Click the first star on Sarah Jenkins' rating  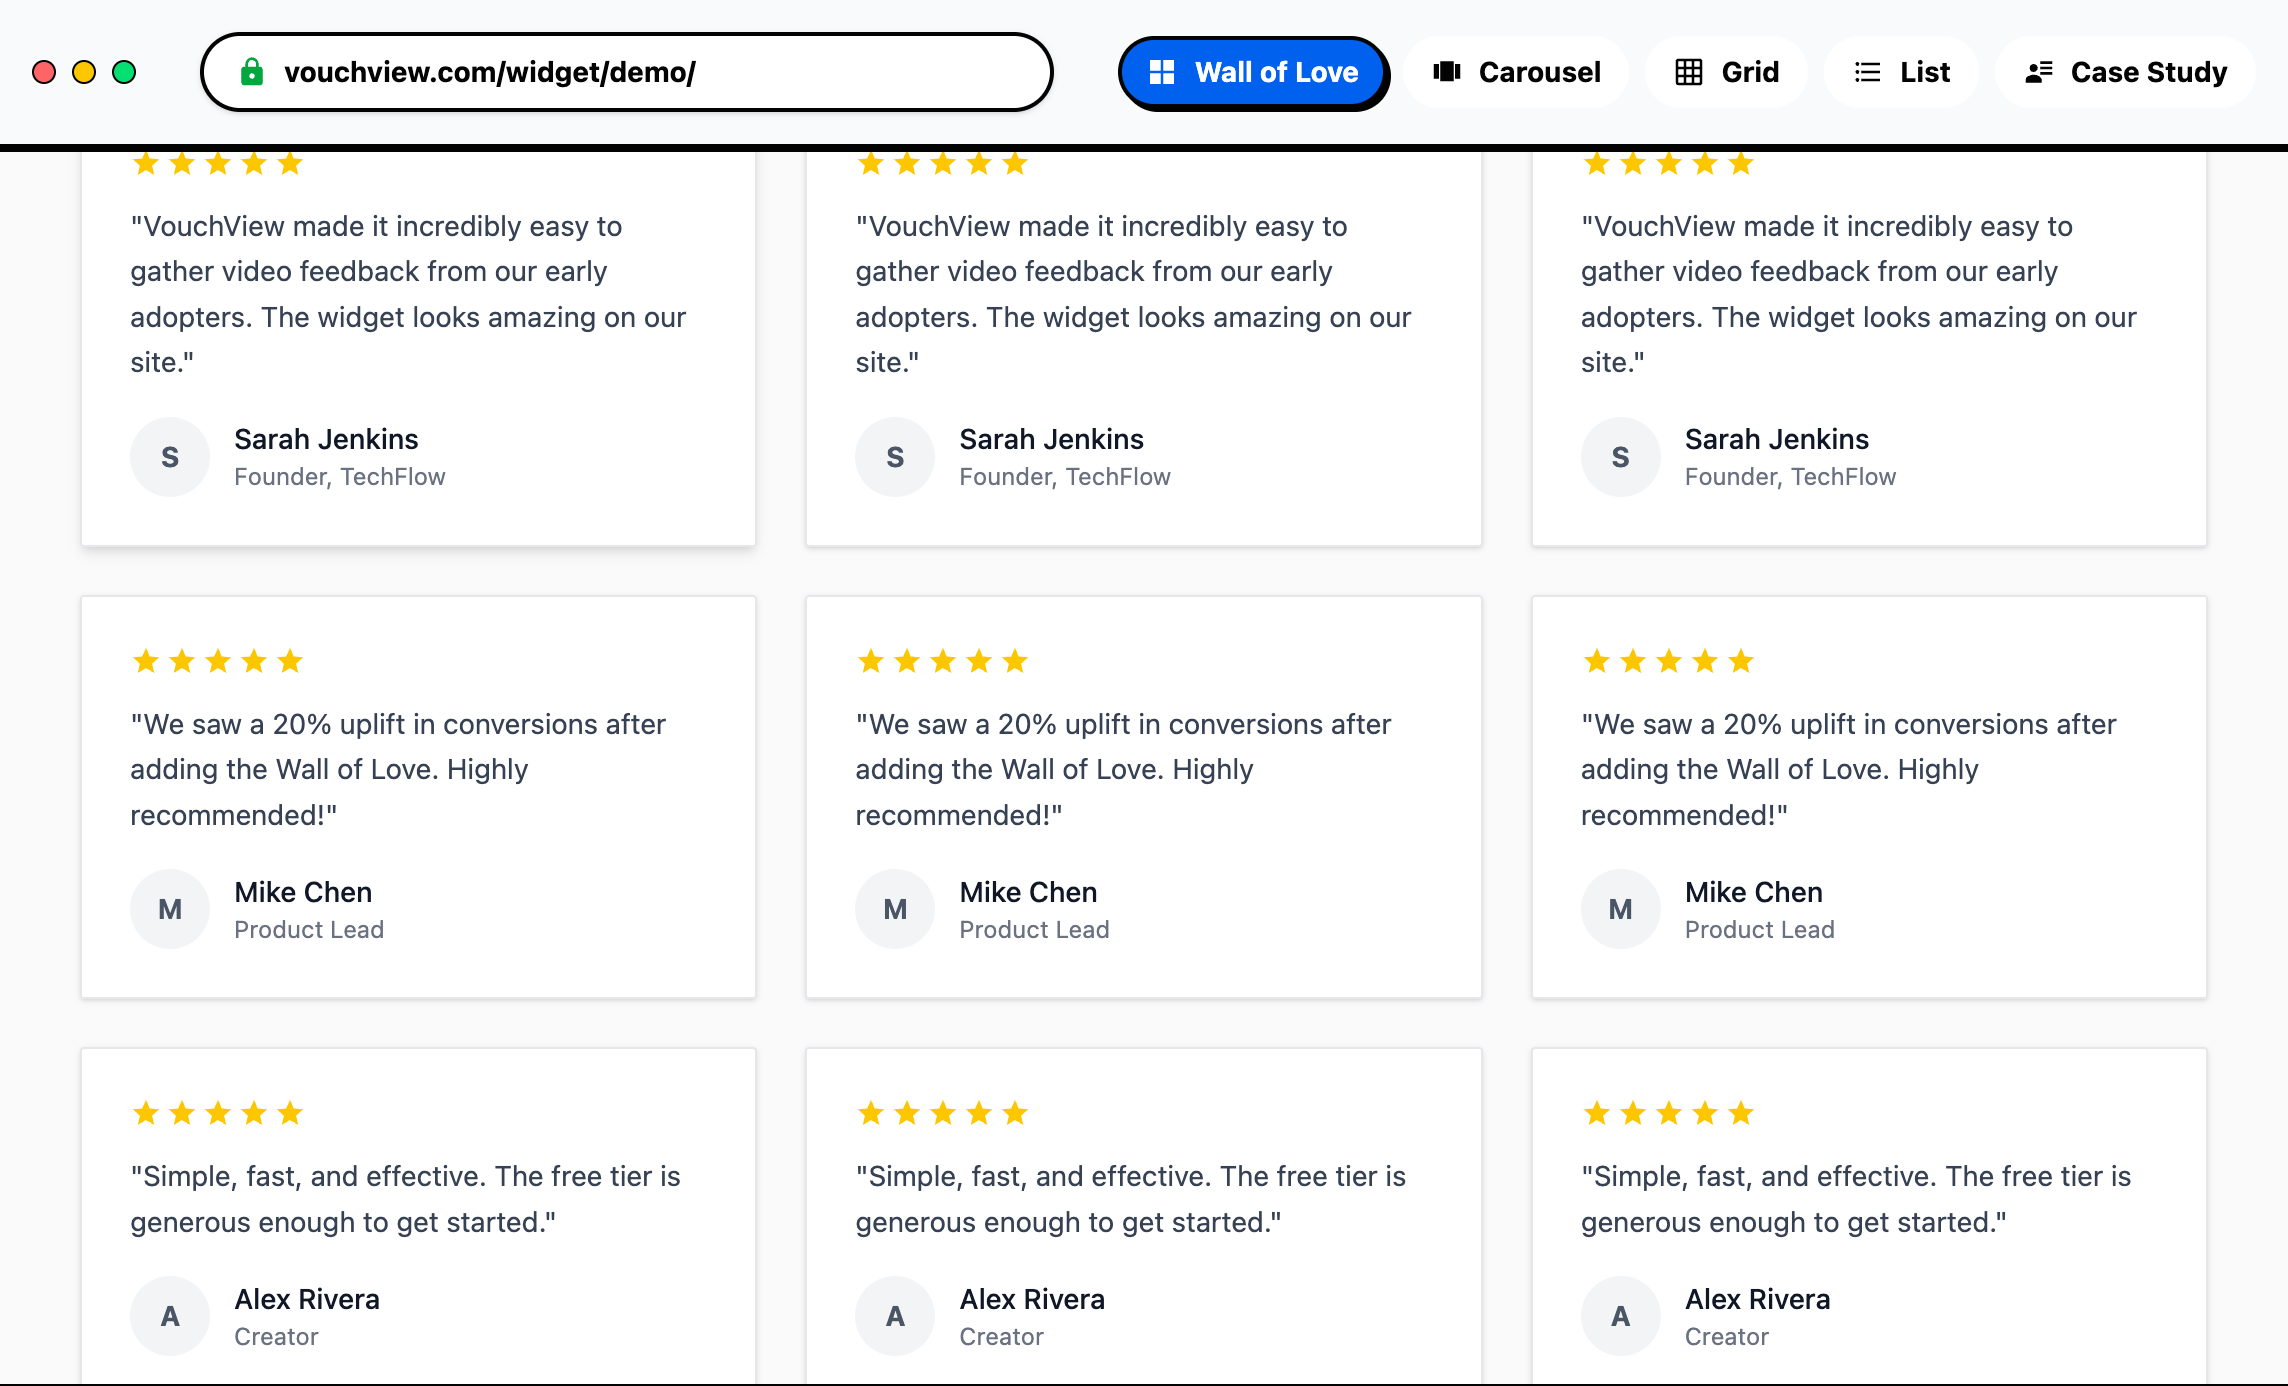(x=143, y=163)
